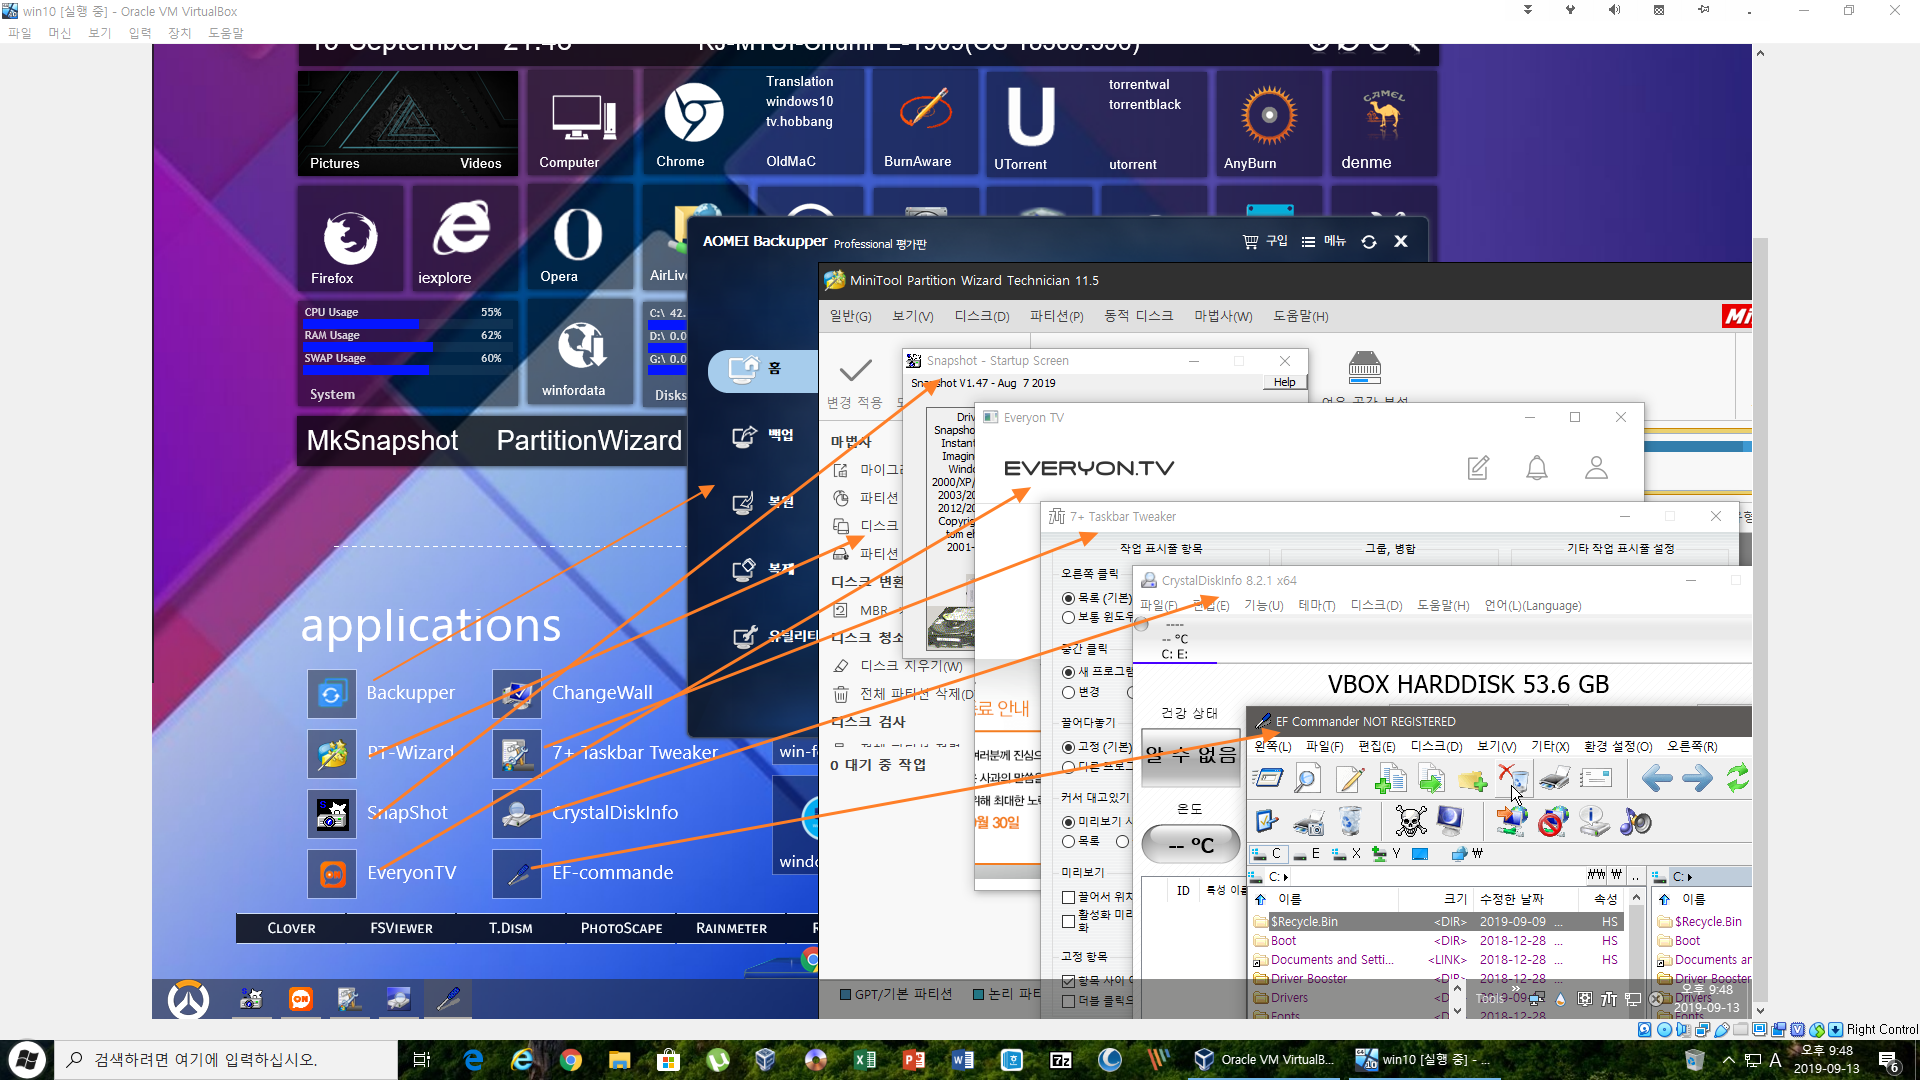Image resolution: width=1920 pixels, height=1080 pixels.
Task: Open the language menu in CrystalDiskInfo
Action: [x=1532, y=606]
